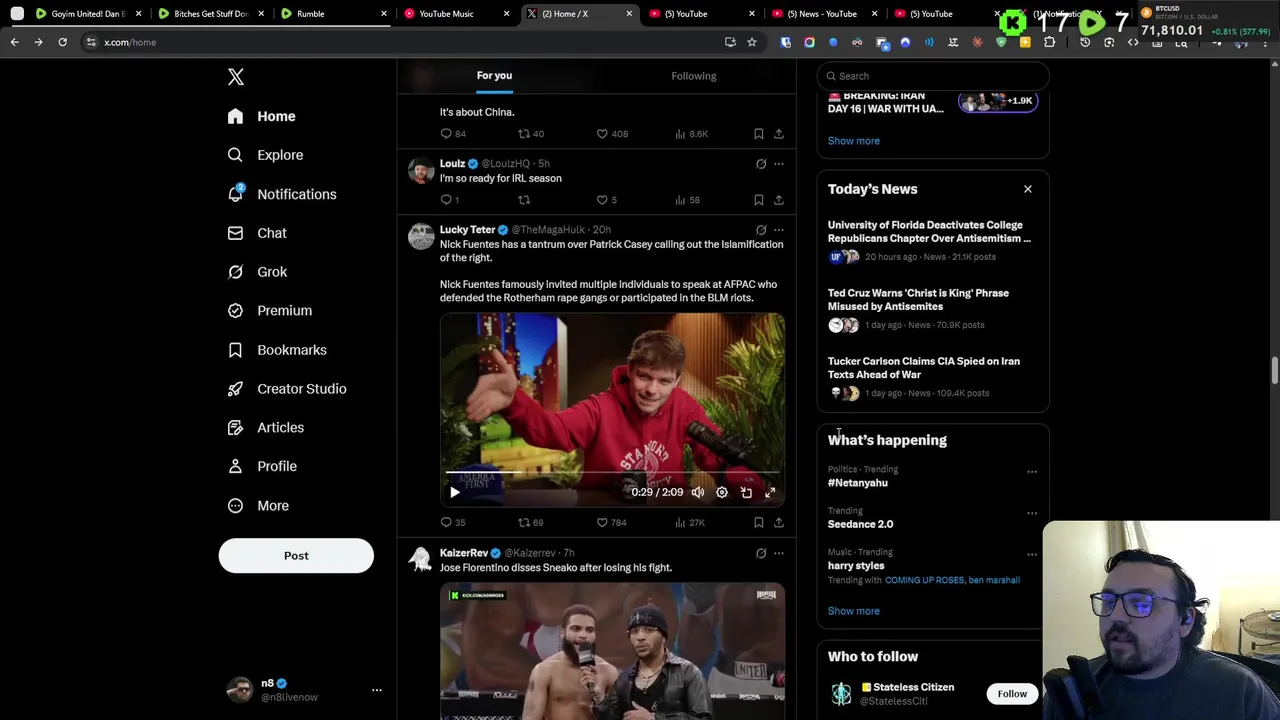Mute the Lucky Teter video volume
This screenshot has height=720, width=1280.
pyautogui.click(x=698, y=492)
